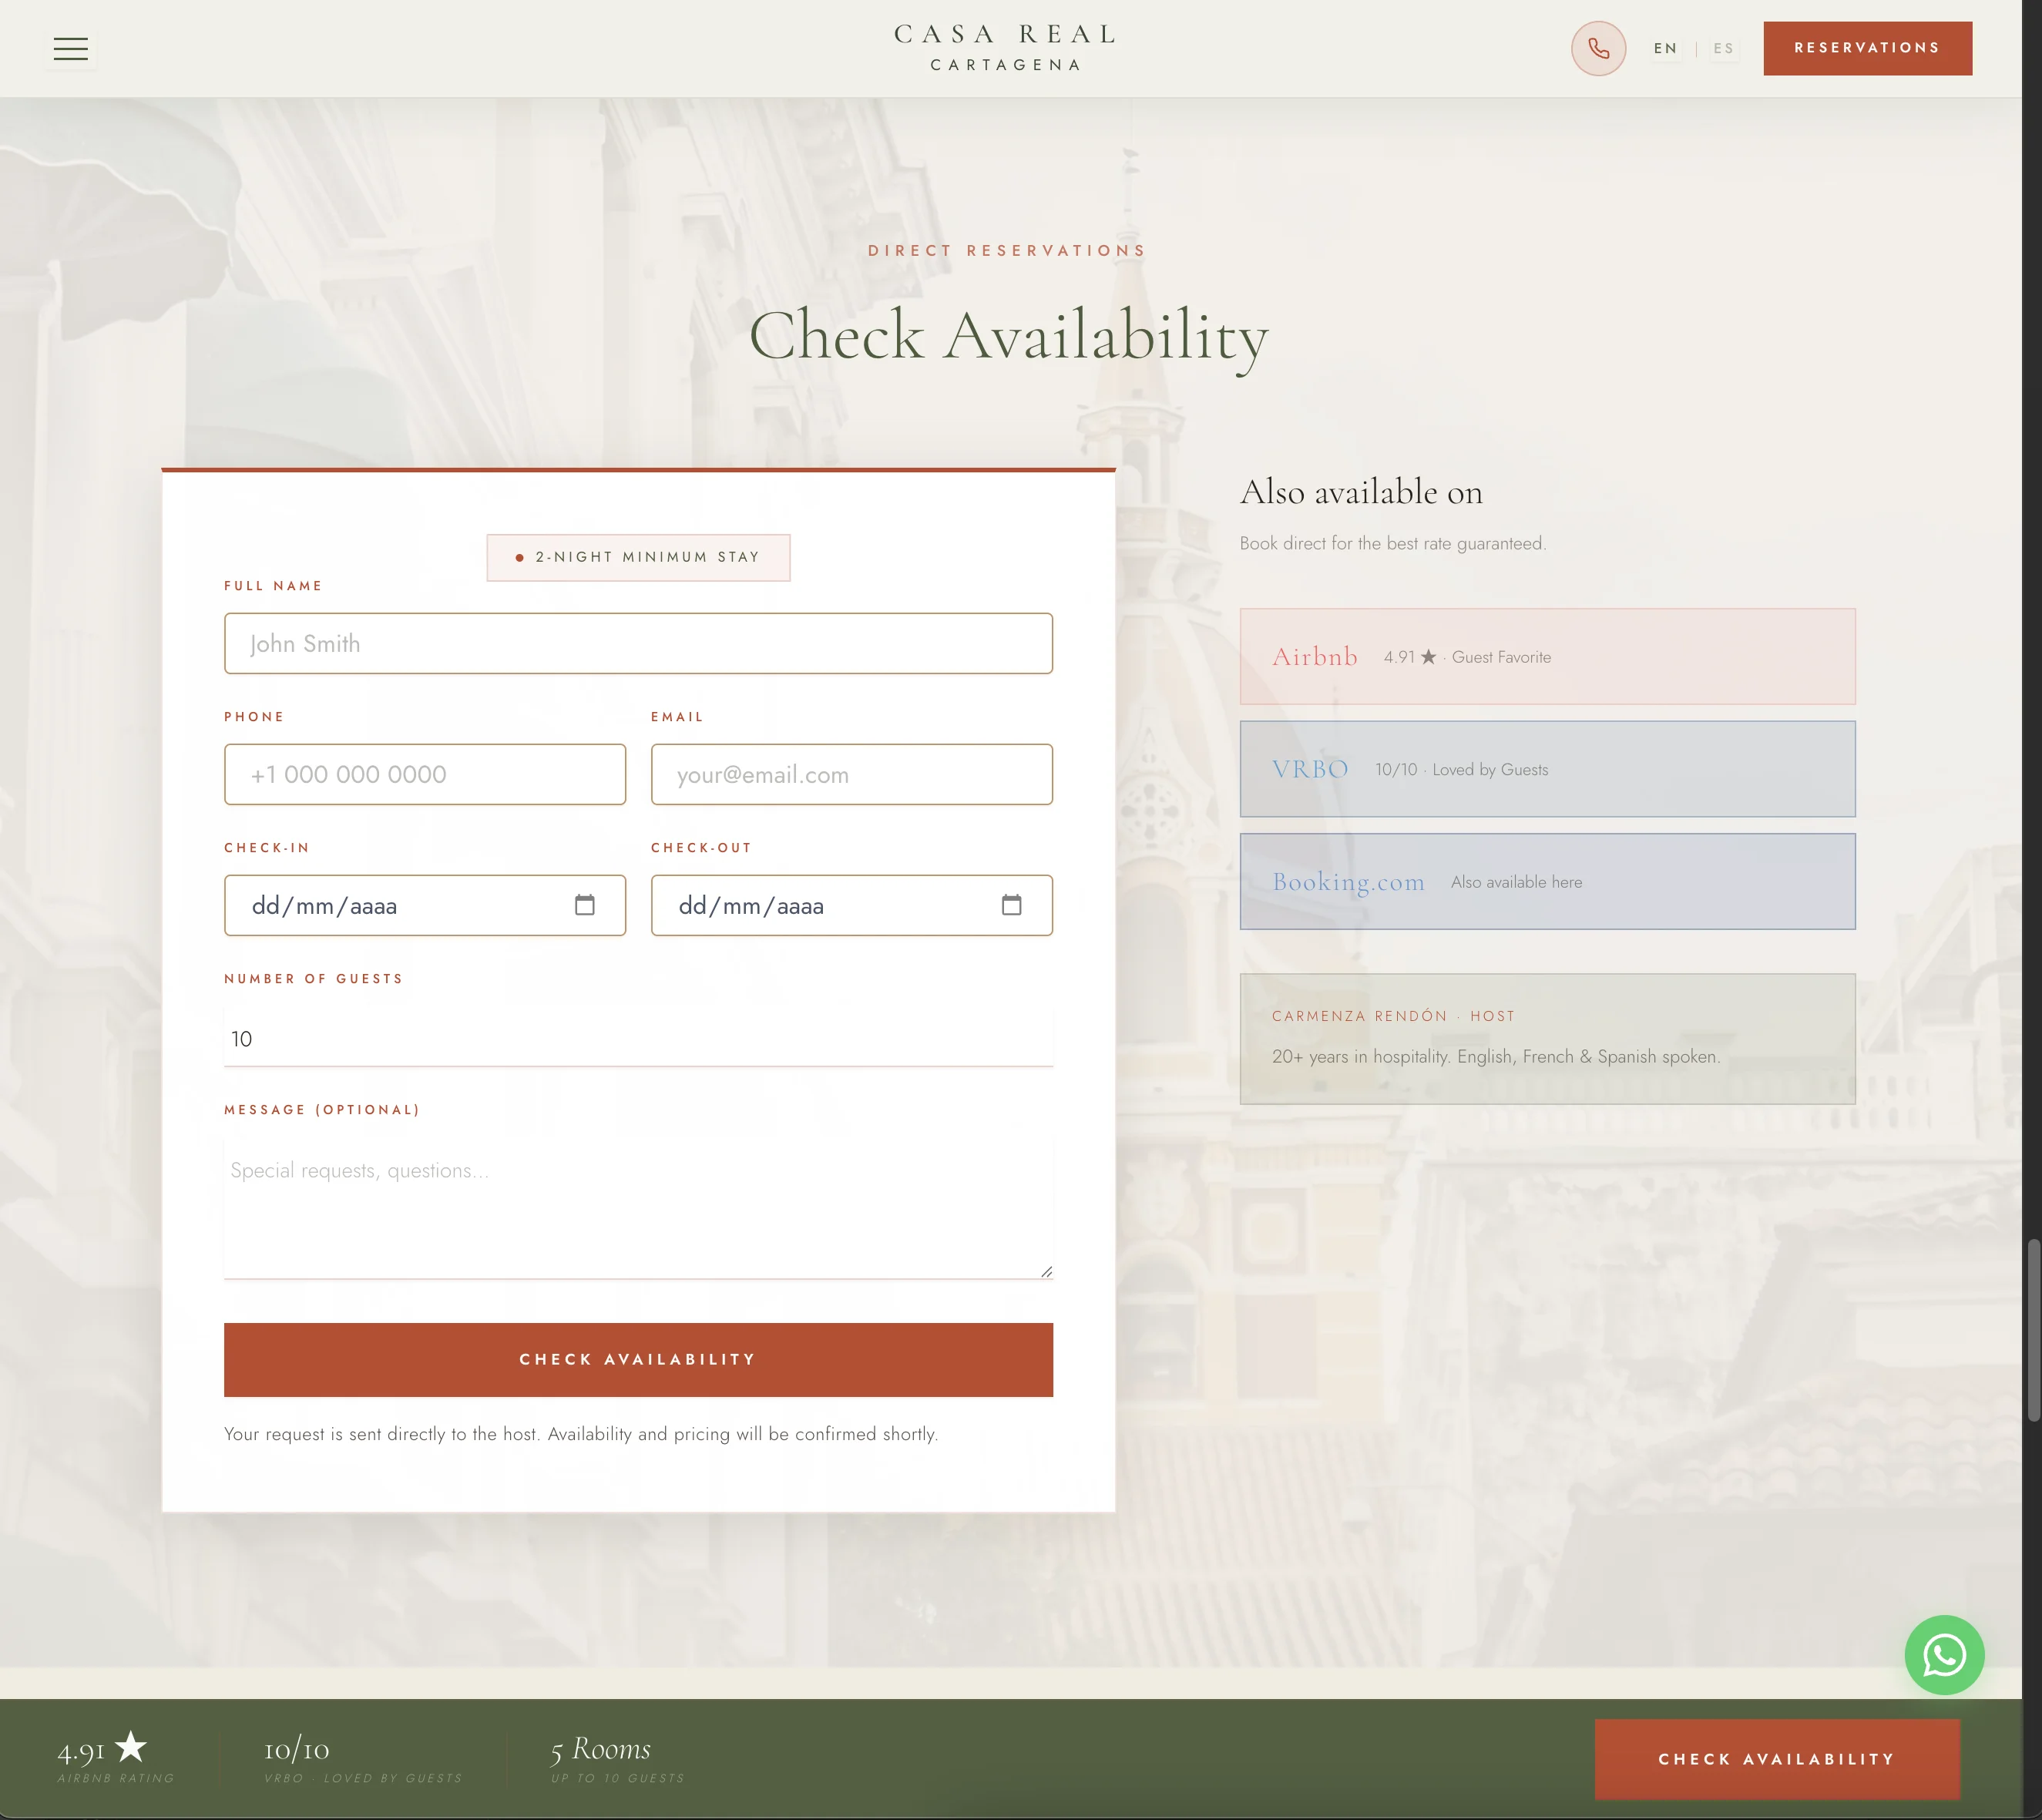
Task: Click the message textarea resize handle
Action: pos(1046,1272)
